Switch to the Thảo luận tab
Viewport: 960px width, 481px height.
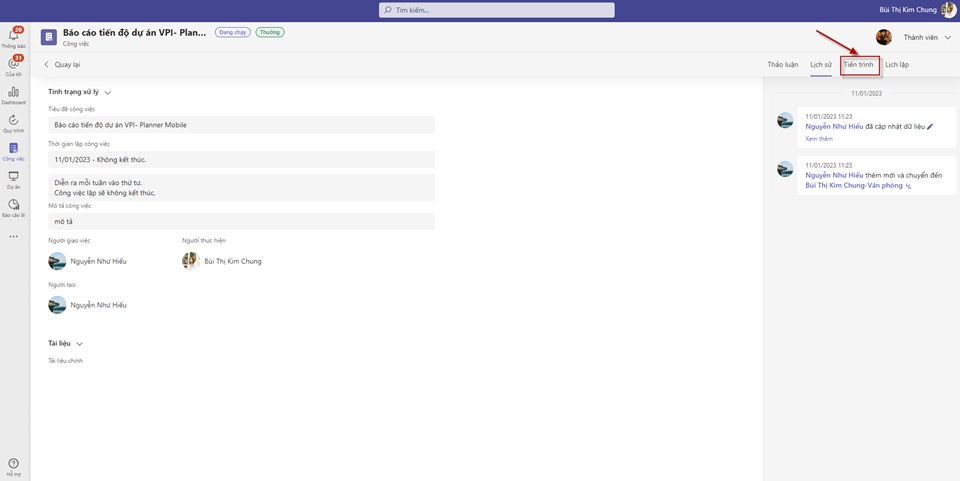coord(782,64)
